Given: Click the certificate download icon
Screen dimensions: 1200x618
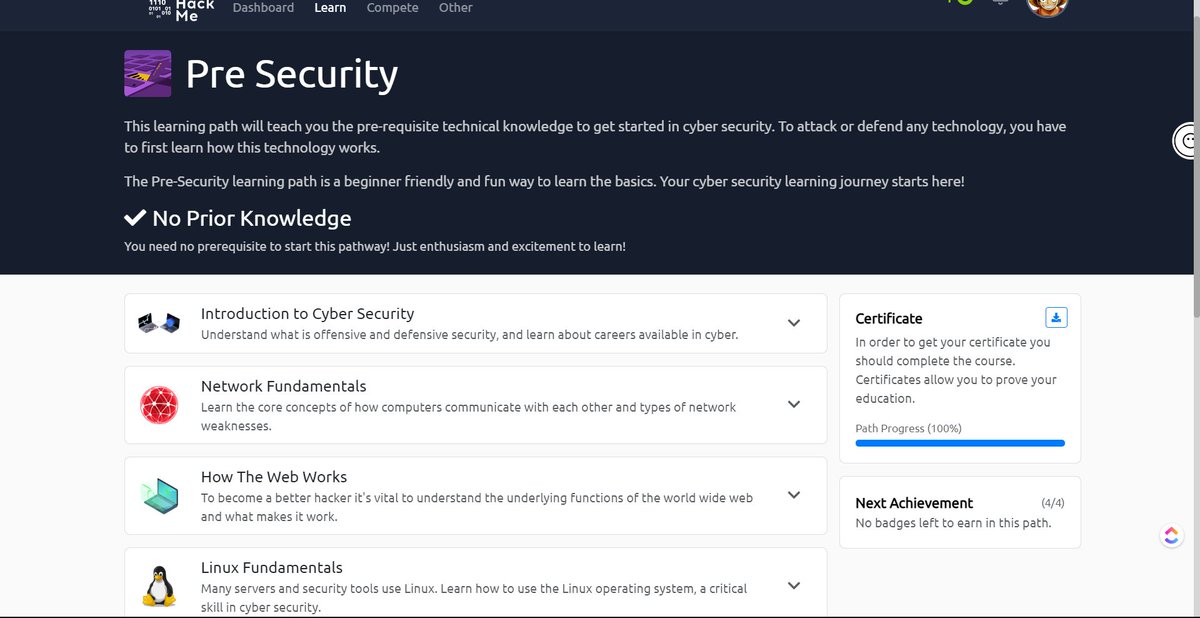Looking at the screenshot, I should [x=1056, y=317].
